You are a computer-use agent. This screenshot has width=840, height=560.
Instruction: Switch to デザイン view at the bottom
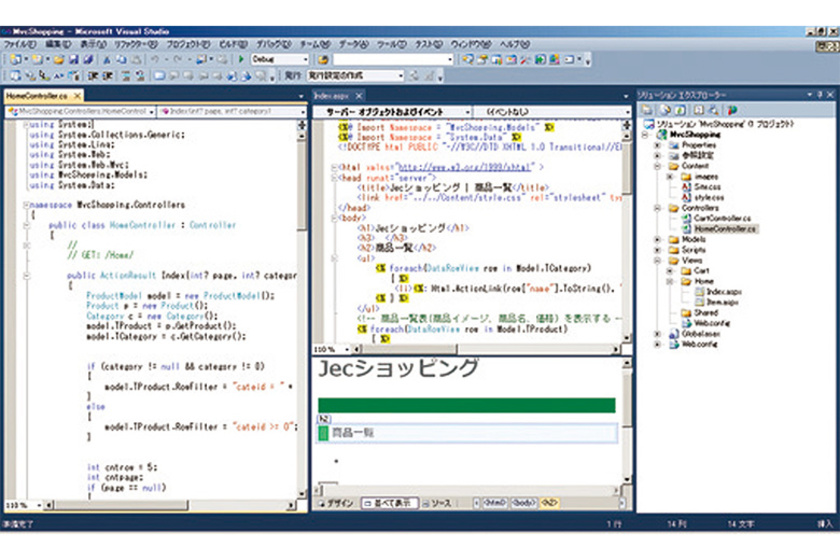[335, 503]
